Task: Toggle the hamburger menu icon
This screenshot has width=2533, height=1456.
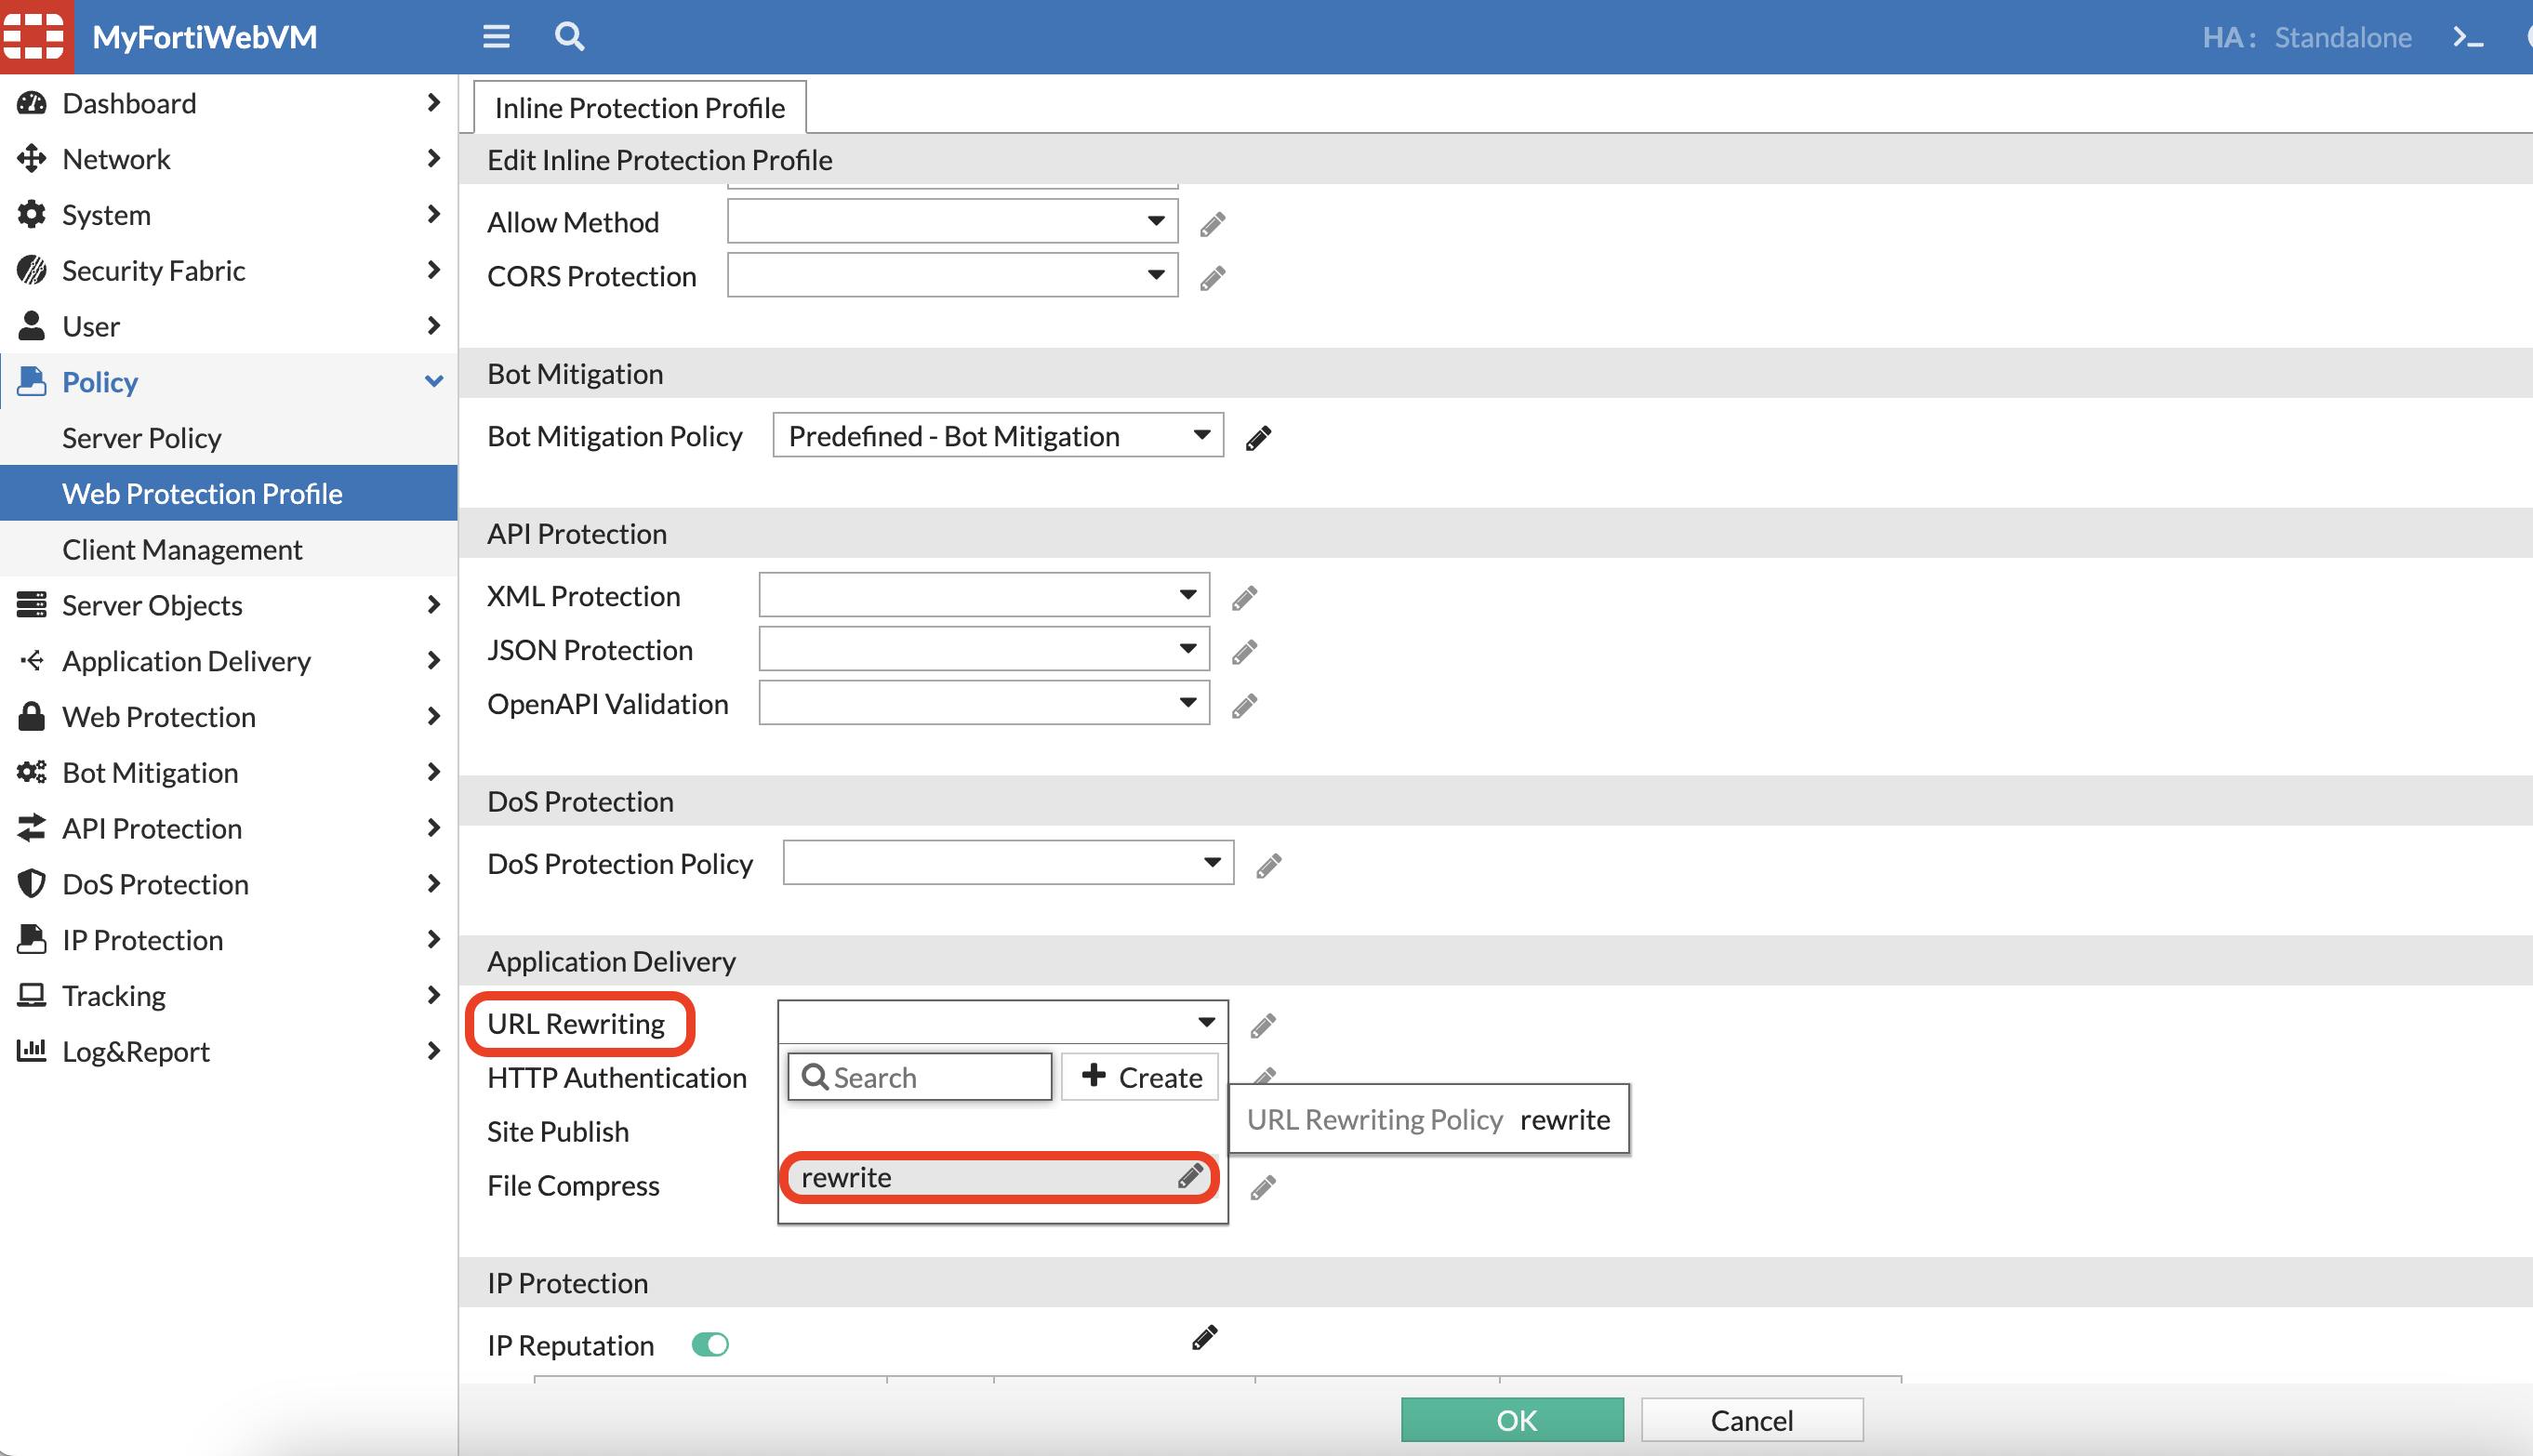Action: [496, 37]
